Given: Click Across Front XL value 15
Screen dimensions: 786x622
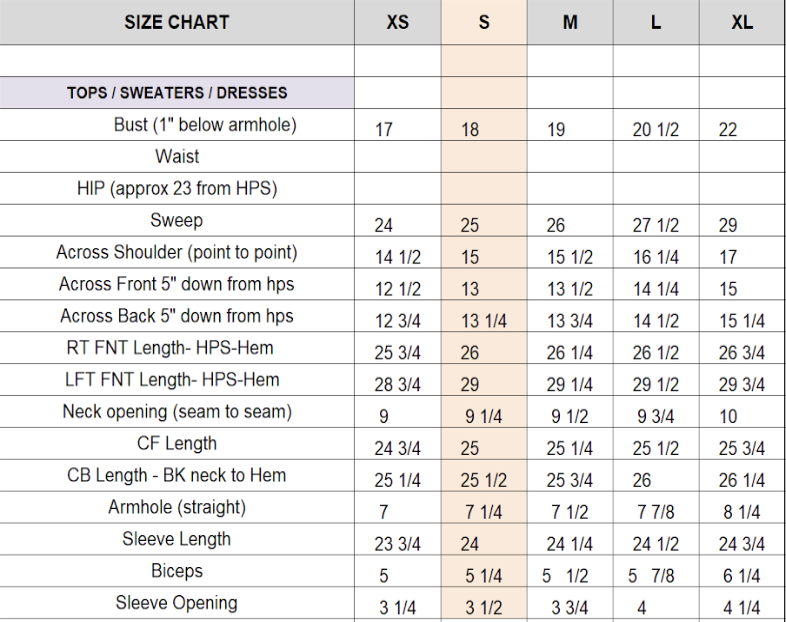Looking at the screenshot, I should coord(728,289).
